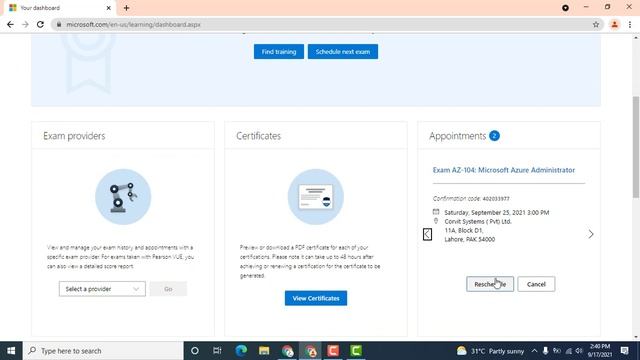Select the Your dashboard tab
The height and width of the screenshot is (360, 640).
click(60, 8)
